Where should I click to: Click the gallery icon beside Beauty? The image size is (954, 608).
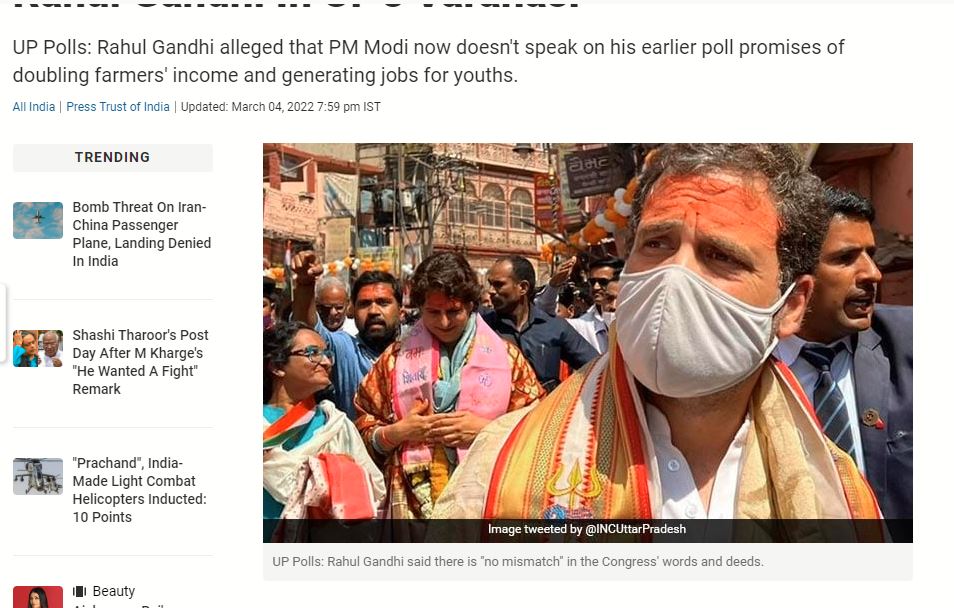(x=79, y=591)
